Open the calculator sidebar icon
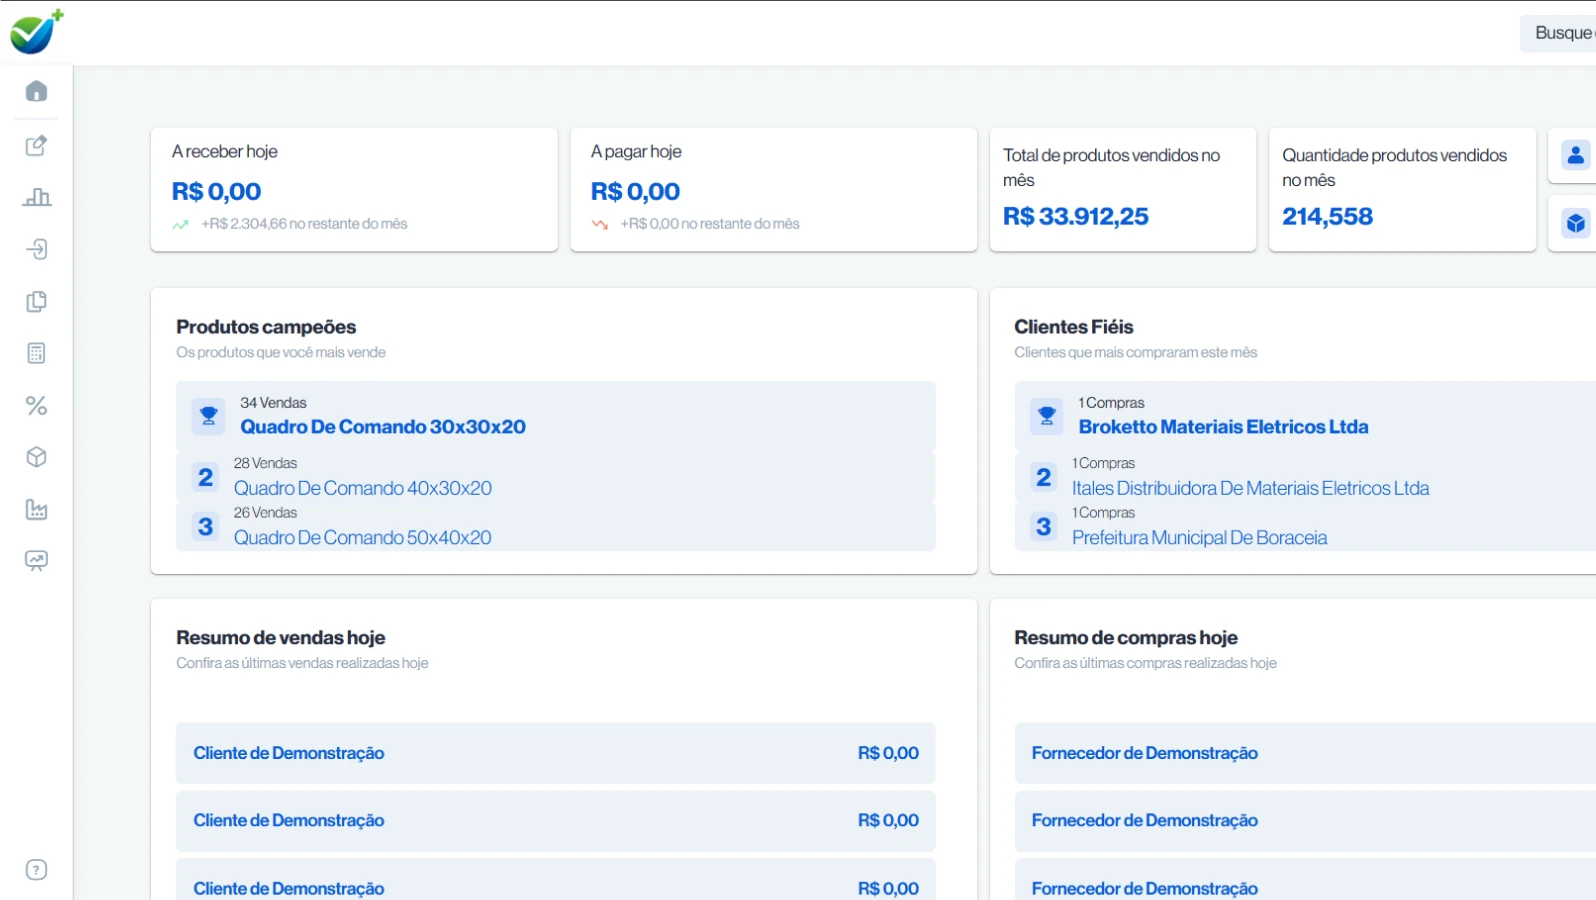This screenshot has width=1596, height=900. click(x=36, y=353)
